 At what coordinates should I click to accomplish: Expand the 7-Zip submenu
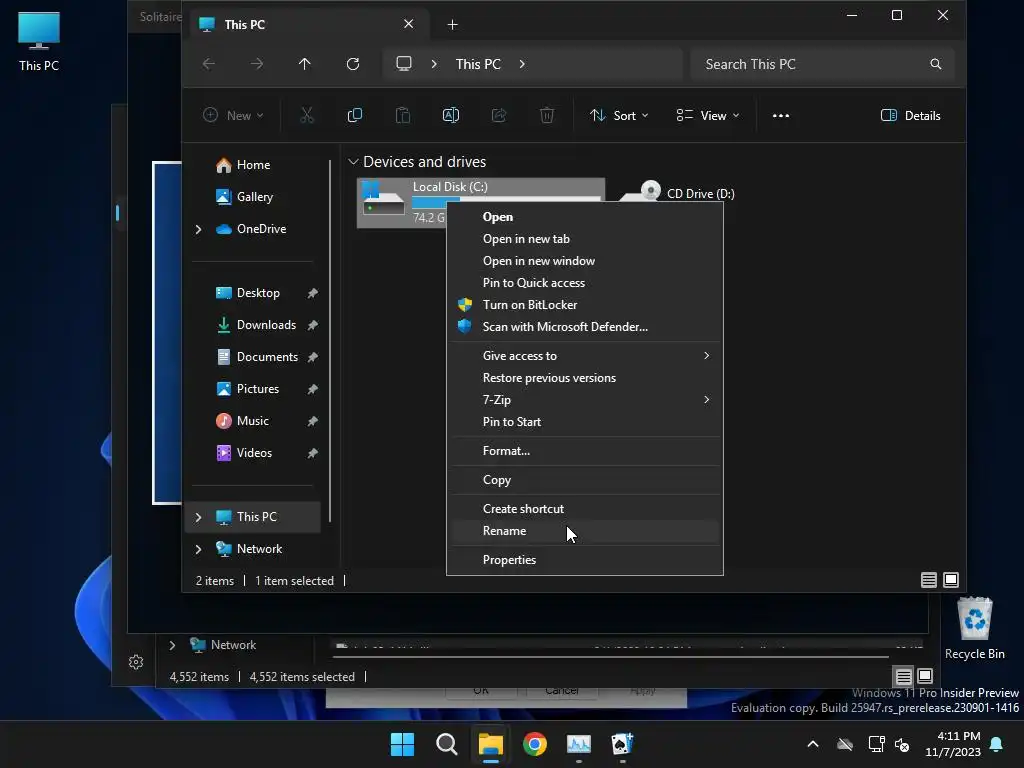click(707, 400)
